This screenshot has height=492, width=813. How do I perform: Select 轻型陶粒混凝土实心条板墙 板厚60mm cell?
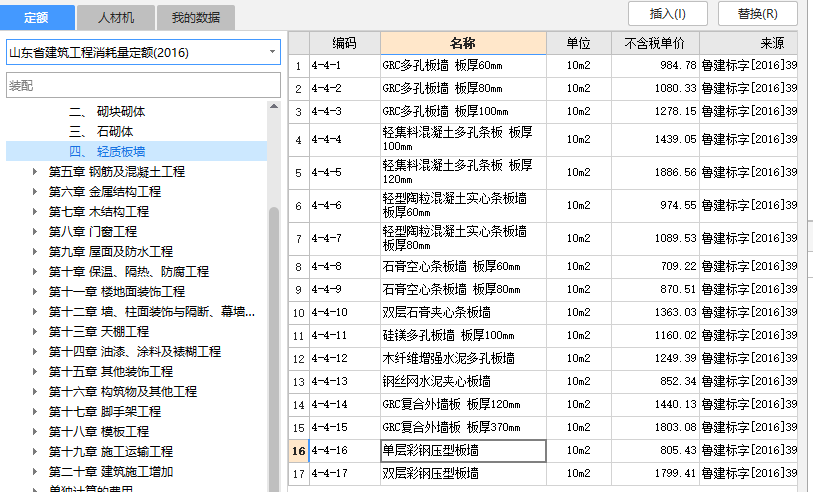point(463,206)
